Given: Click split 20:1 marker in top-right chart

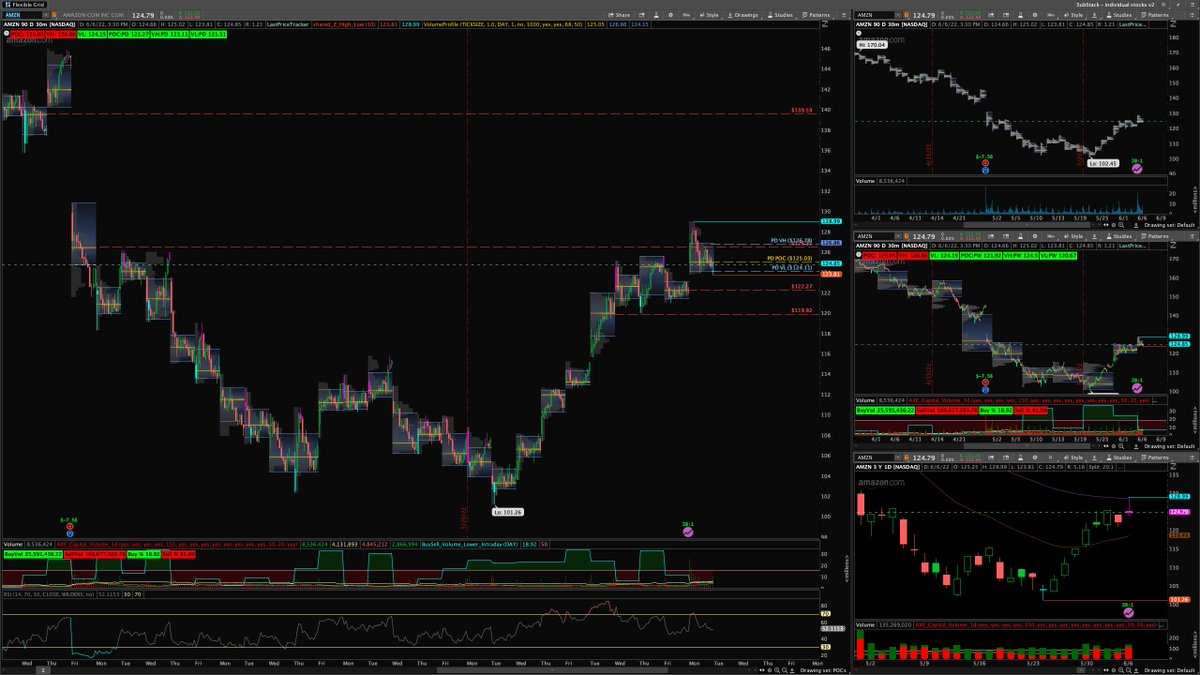Looking at the screenshot, I should coord(1137,168).
